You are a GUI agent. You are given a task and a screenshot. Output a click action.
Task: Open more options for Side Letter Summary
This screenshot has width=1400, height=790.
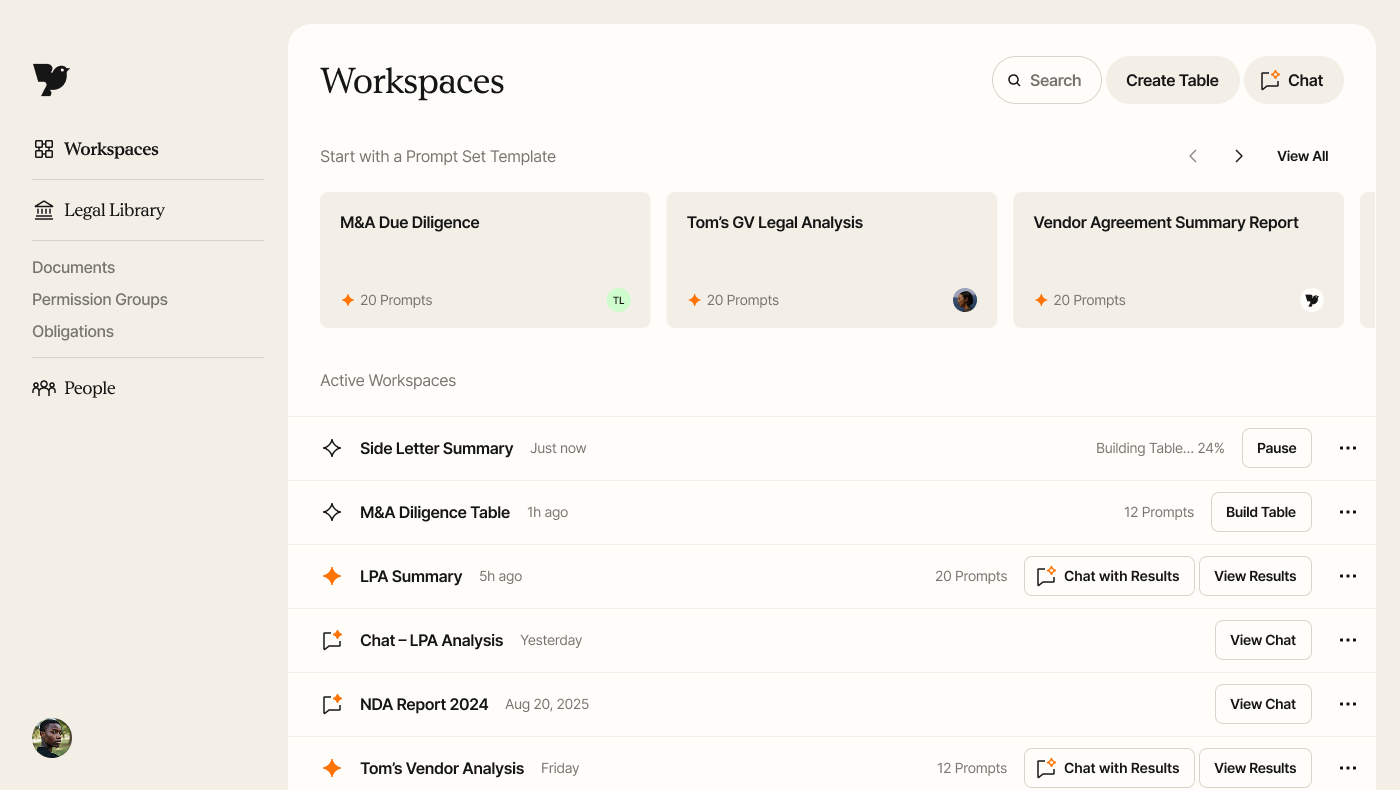point(1347,448)
